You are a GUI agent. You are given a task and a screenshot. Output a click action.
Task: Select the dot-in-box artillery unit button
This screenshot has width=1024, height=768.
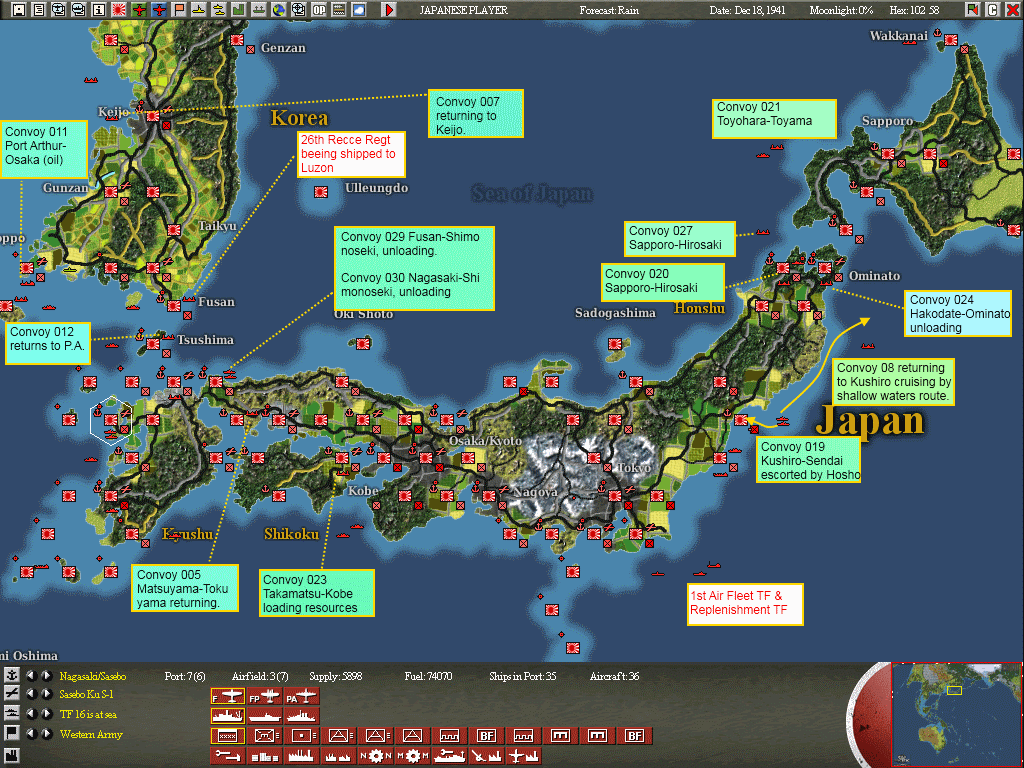coord(301,736)
